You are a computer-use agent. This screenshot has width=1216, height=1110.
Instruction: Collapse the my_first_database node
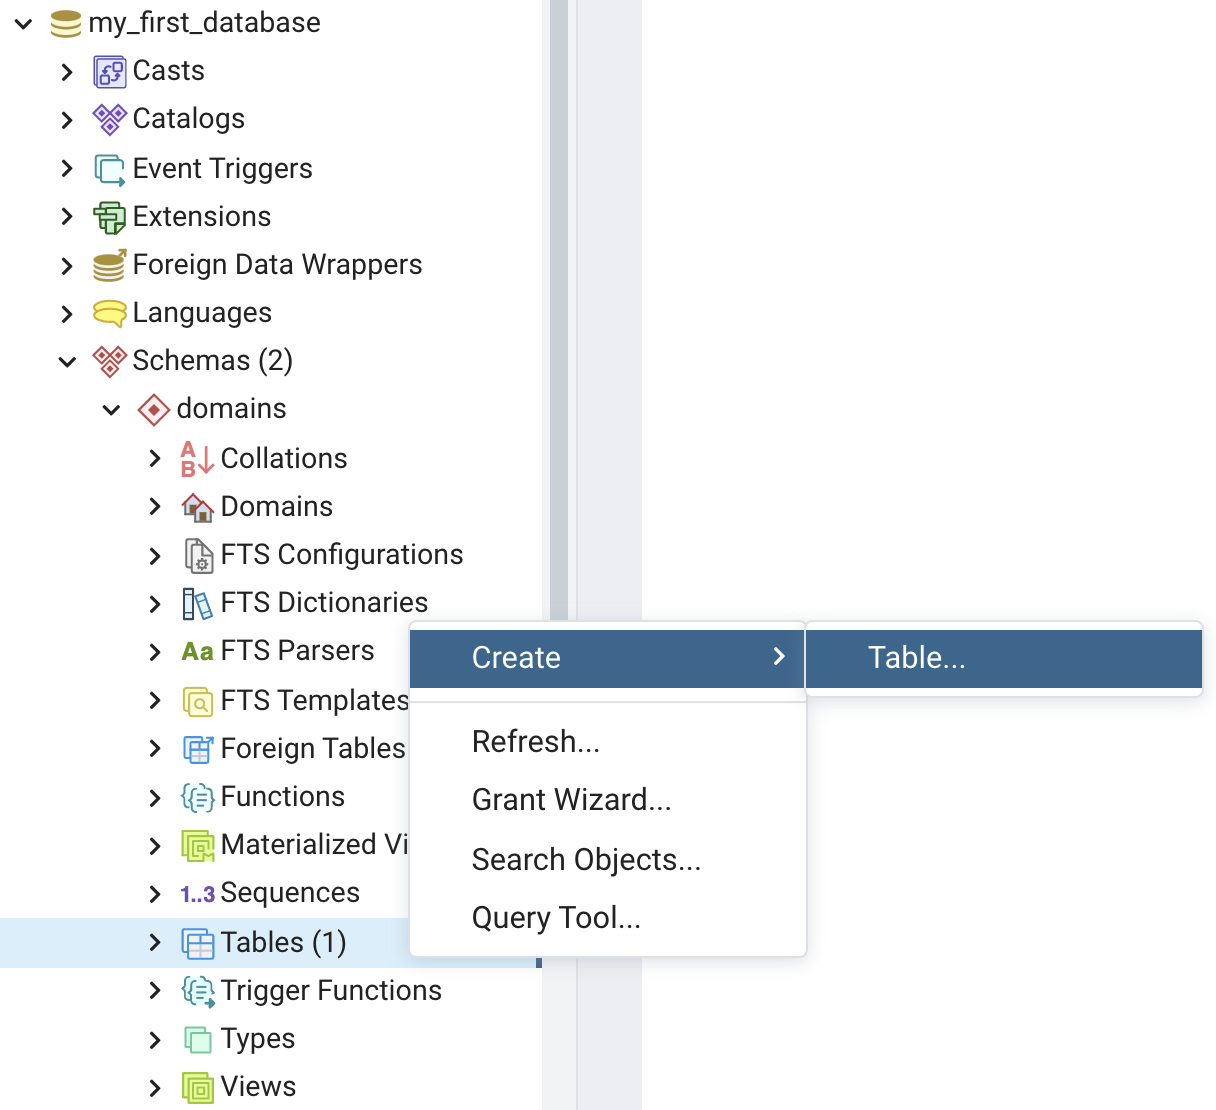pyautogui.click(x=23, y=23)
